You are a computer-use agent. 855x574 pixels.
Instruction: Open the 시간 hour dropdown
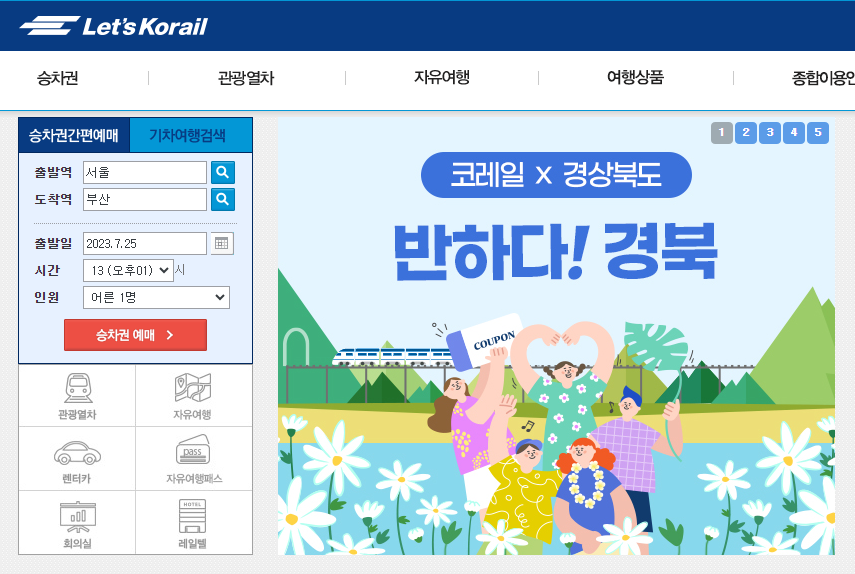pos(128,270)
